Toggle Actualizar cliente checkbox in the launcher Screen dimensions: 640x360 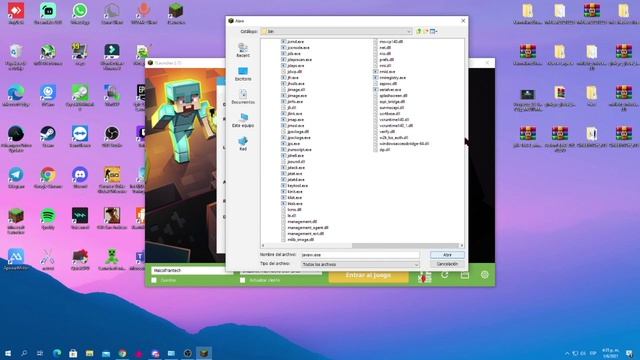pos(242,280)
